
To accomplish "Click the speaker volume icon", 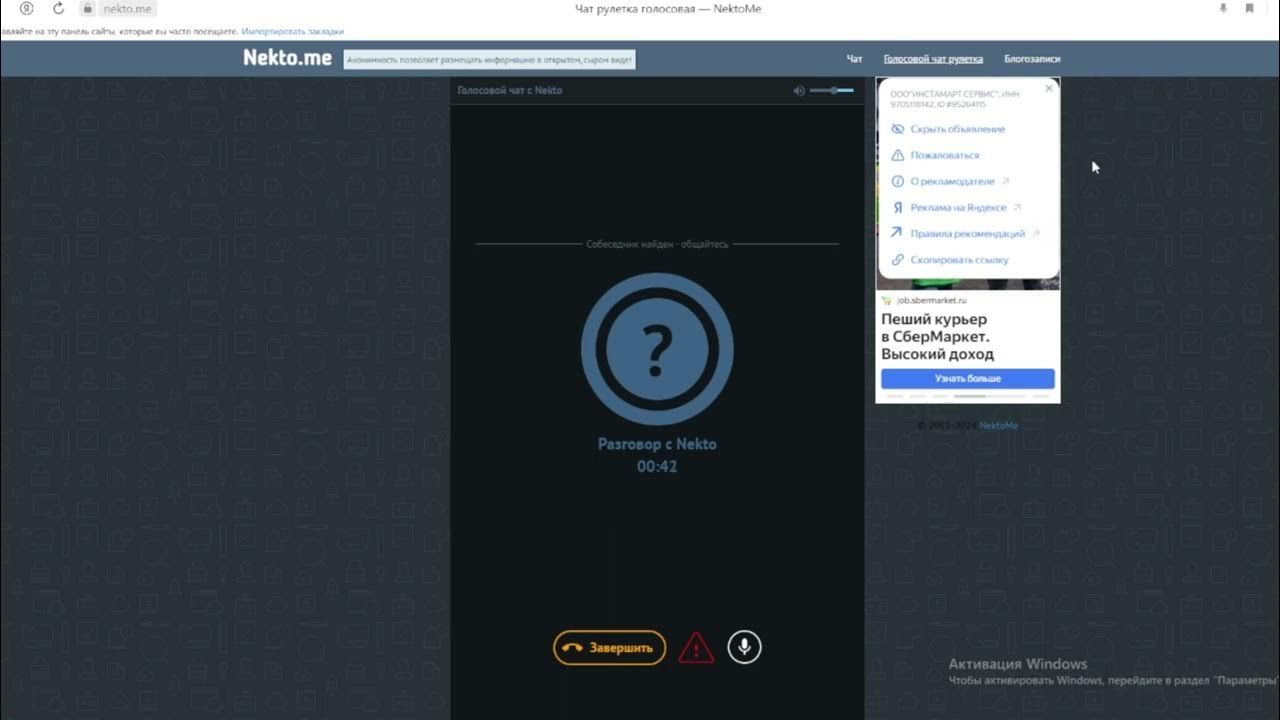I will click(799, 91).
